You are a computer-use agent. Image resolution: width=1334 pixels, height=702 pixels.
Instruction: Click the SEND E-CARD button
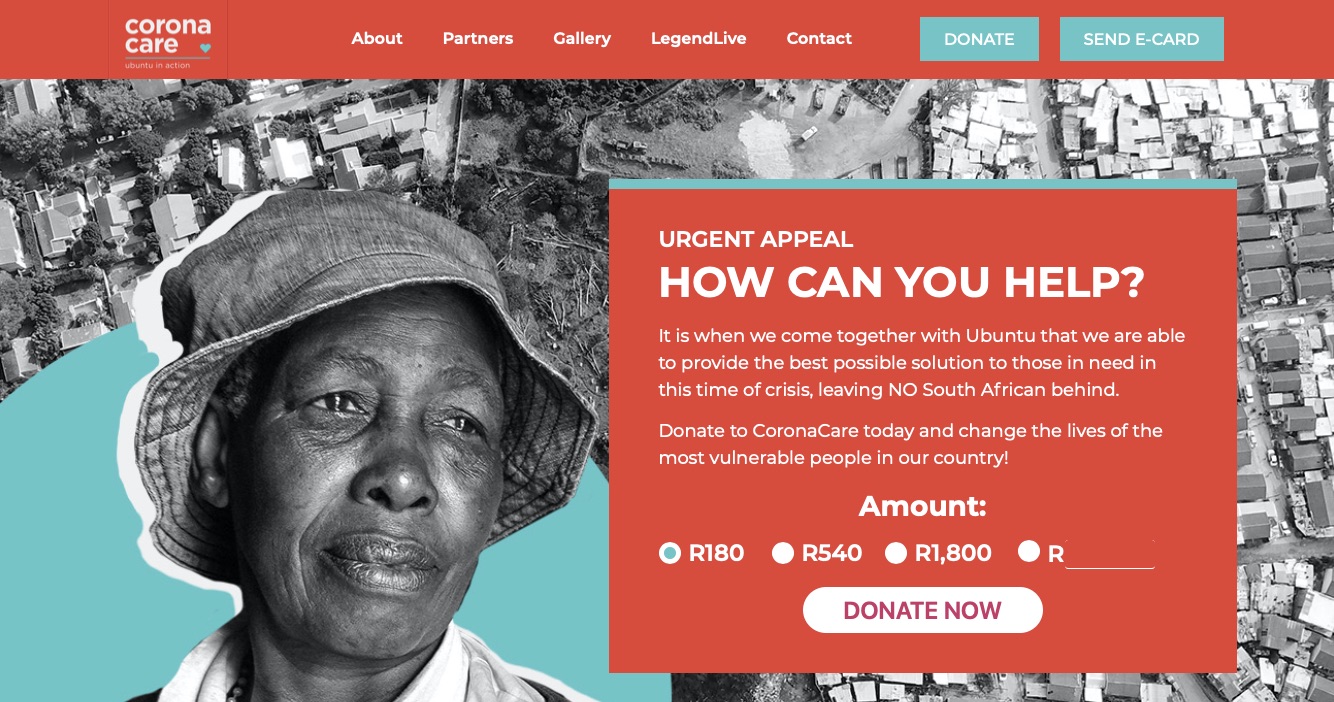point(1141,39)
